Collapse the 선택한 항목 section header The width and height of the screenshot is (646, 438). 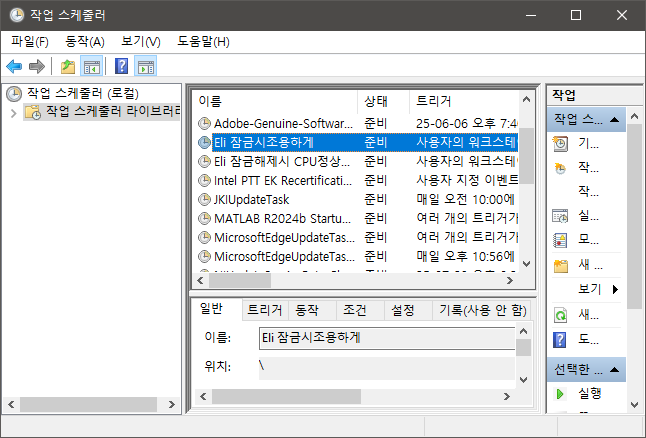tap(617, 369)
